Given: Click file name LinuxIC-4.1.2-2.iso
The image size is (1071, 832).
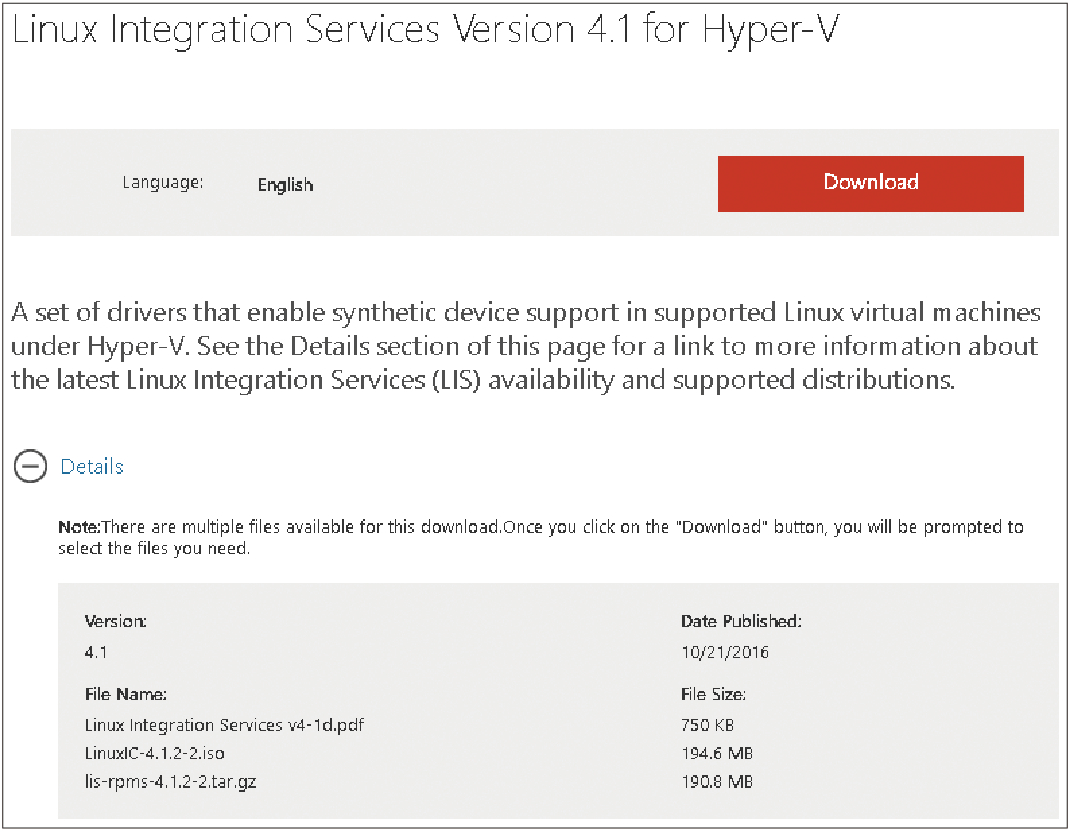Looking at the screenshot, I should [x=154, y=753].
